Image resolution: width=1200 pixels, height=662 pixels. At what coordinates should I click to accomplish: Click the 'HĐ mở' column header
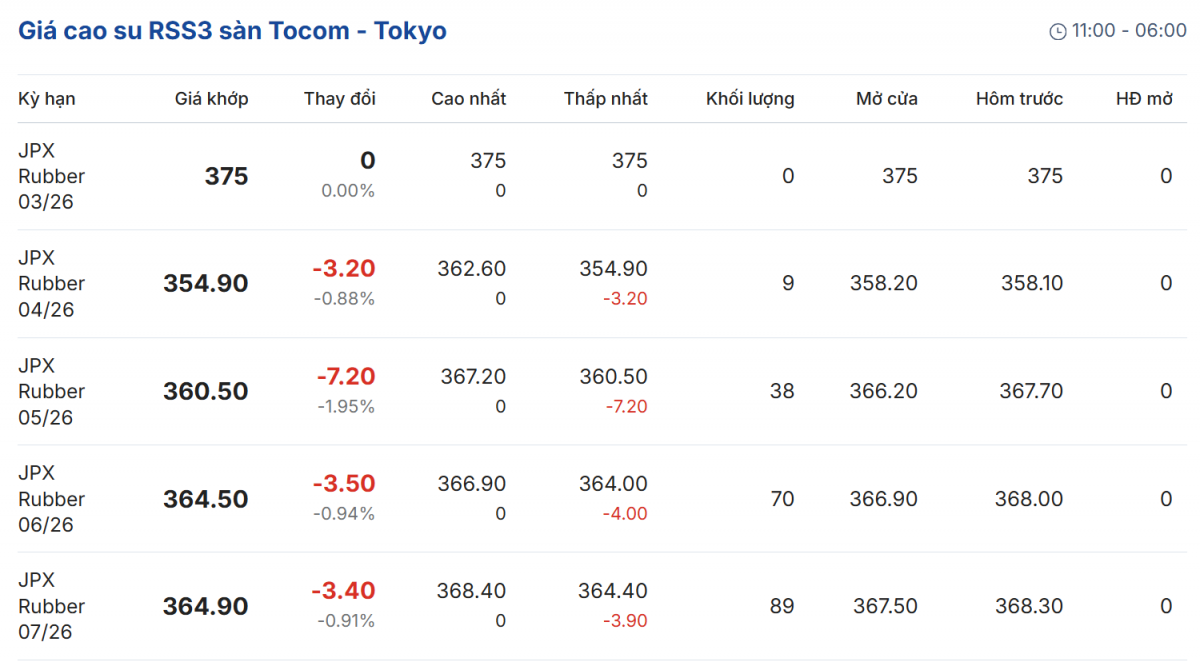tap(1144, 99)
